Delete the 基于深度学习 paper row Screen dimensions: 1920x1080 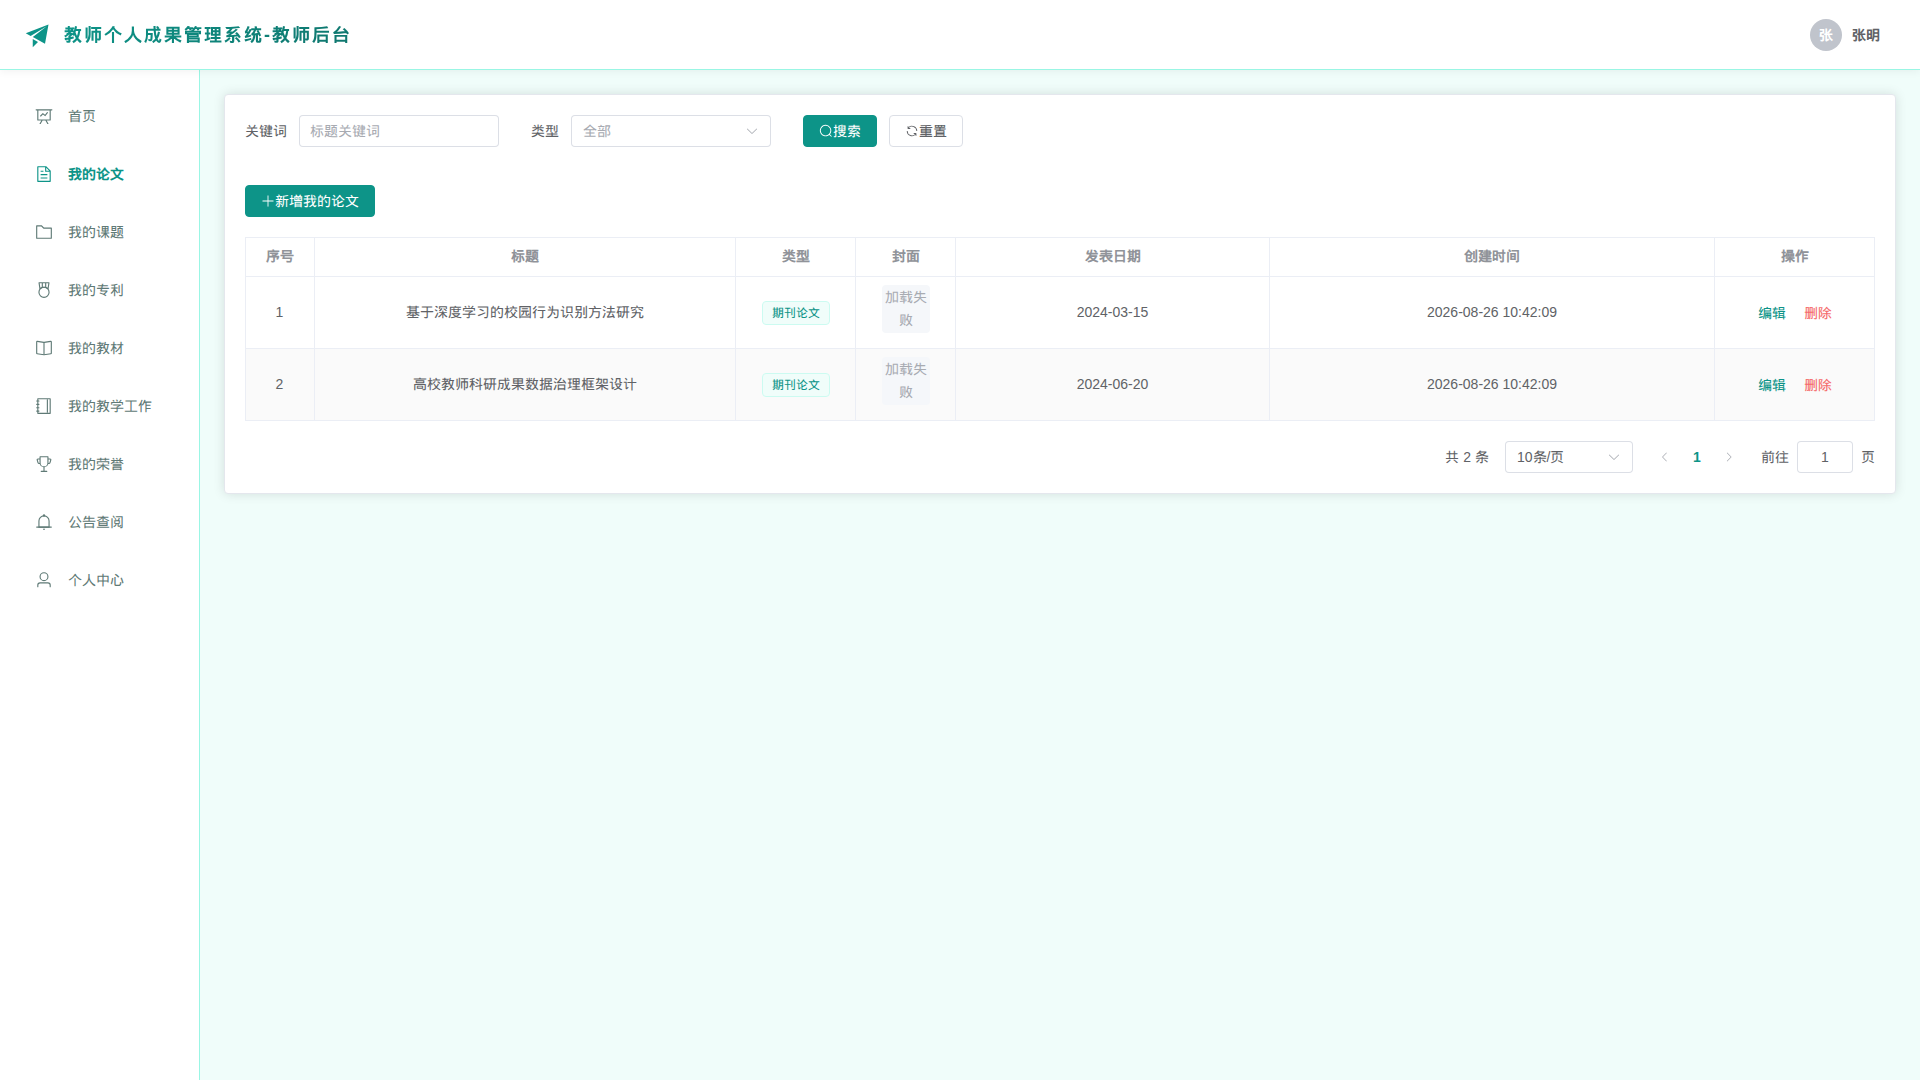(x=1818, y=313)
